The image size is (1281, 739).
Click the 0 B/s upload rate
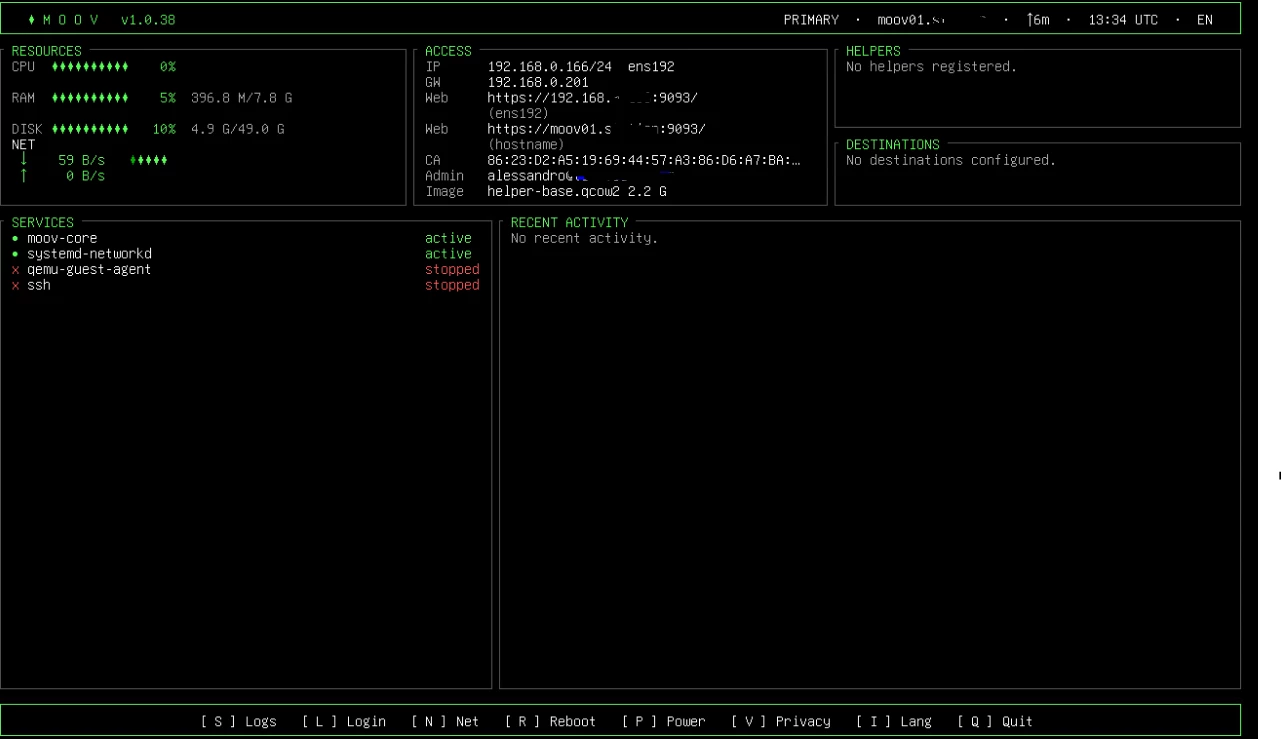[86, 176]
